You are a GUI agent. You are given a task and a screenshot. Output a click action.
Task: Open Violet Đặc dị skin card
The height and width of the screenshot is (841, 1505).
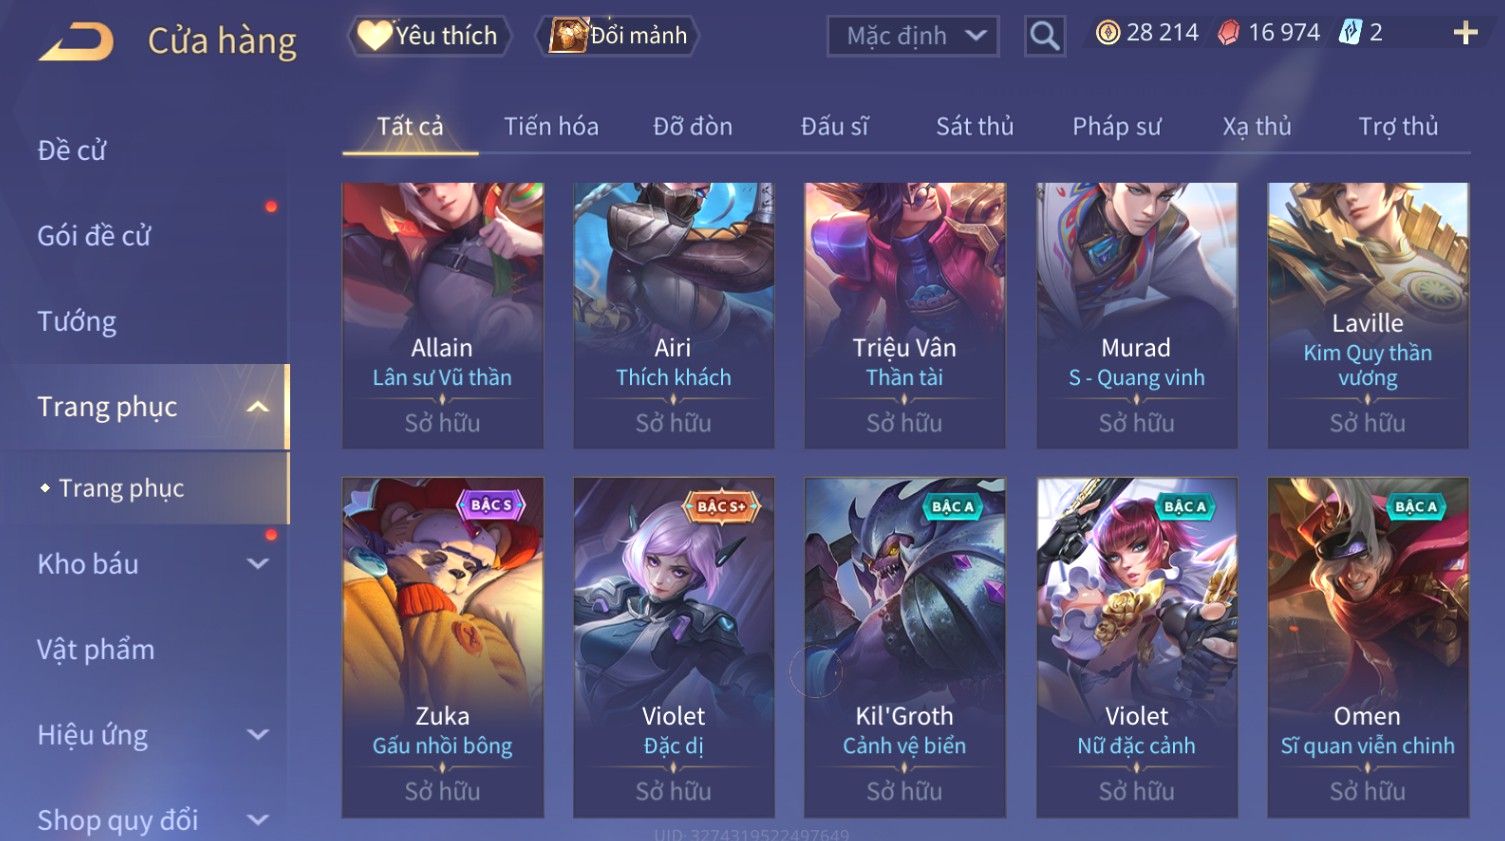673,647
